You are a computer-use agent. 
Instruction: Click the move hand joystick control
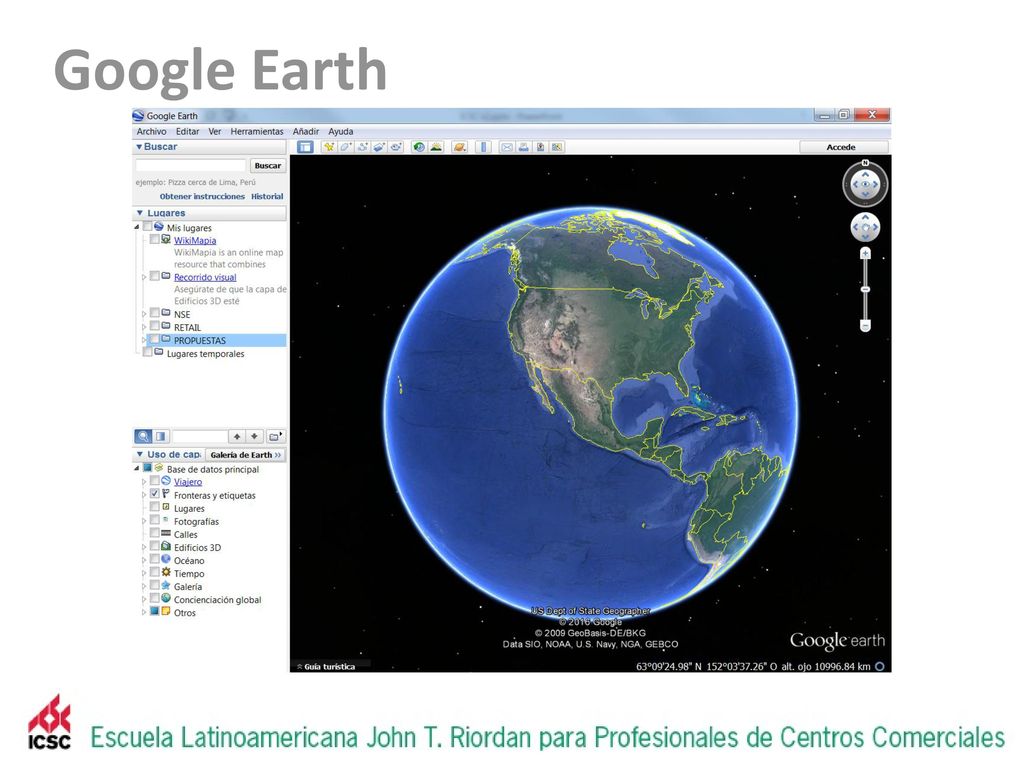coord(865,227)
